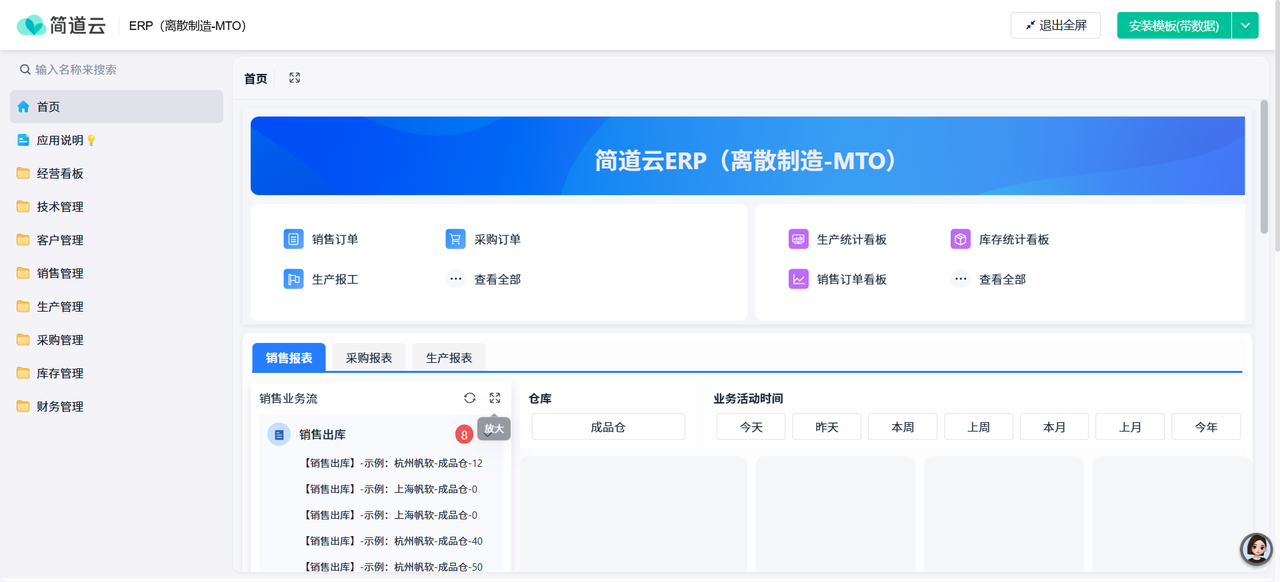Viewport: 1280px width, 582px height.
Task: Click the 销售出库 list icon
Action: (280, 434)
